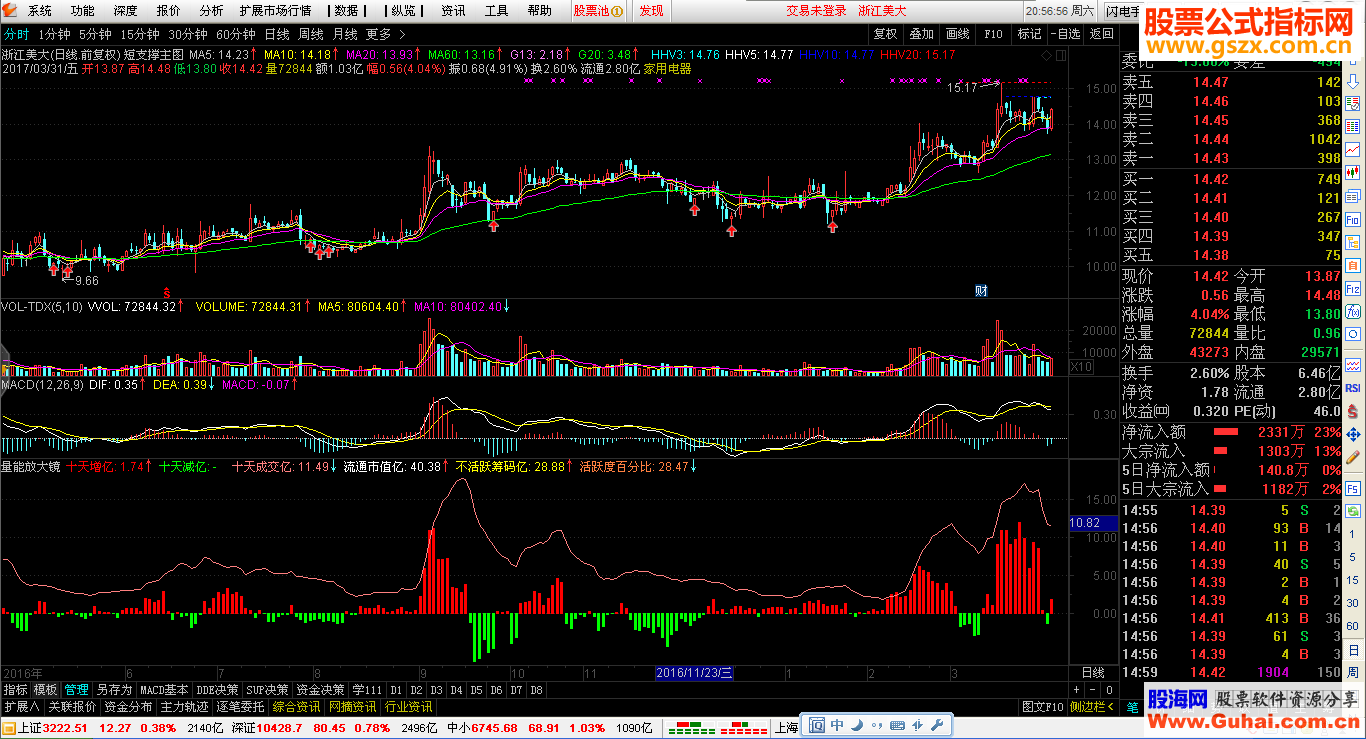
Task: Open the quote list icon in right toolbar
Action: point(1354,103)
